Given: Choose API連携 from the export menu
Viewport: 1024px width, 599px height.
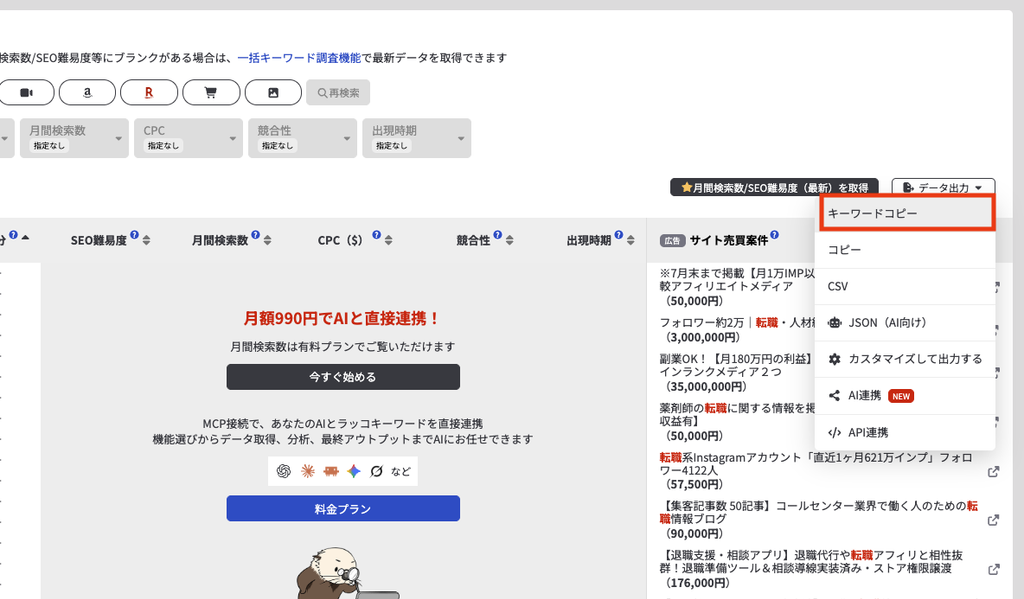Looking at the screenshot, I should click(905, 432).
